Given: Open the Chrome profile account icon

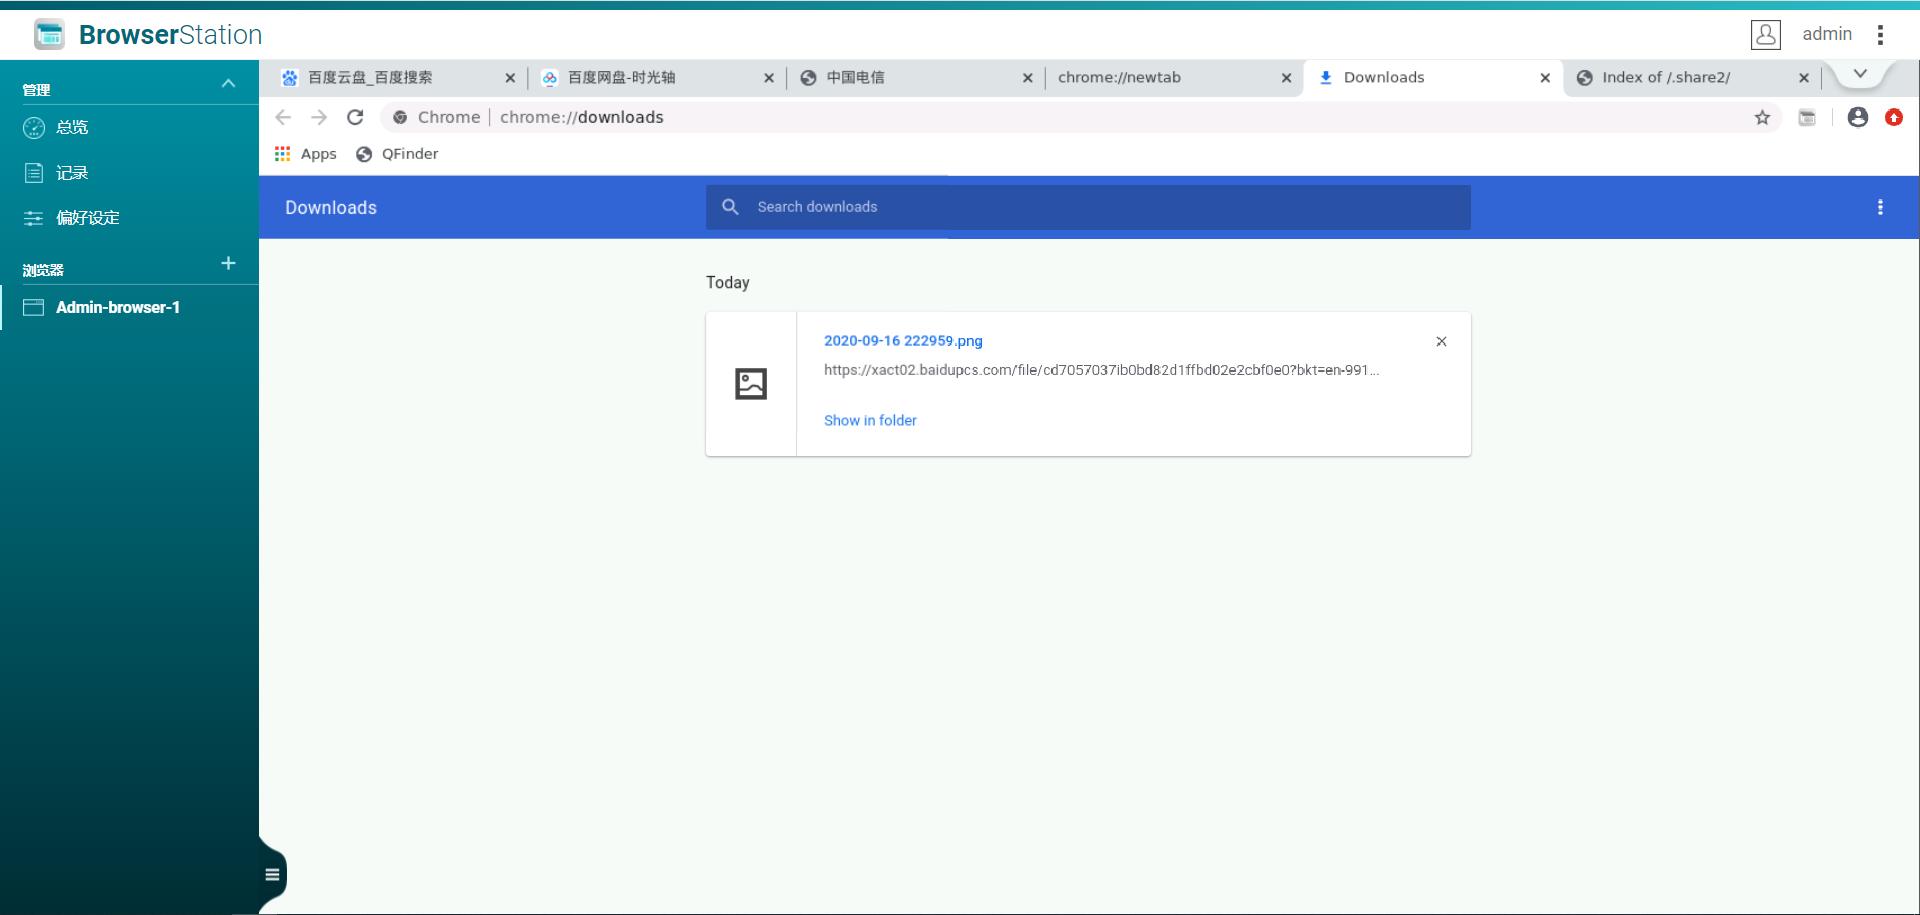Looking at the screenshot, I should click(x=1858, y=117).
